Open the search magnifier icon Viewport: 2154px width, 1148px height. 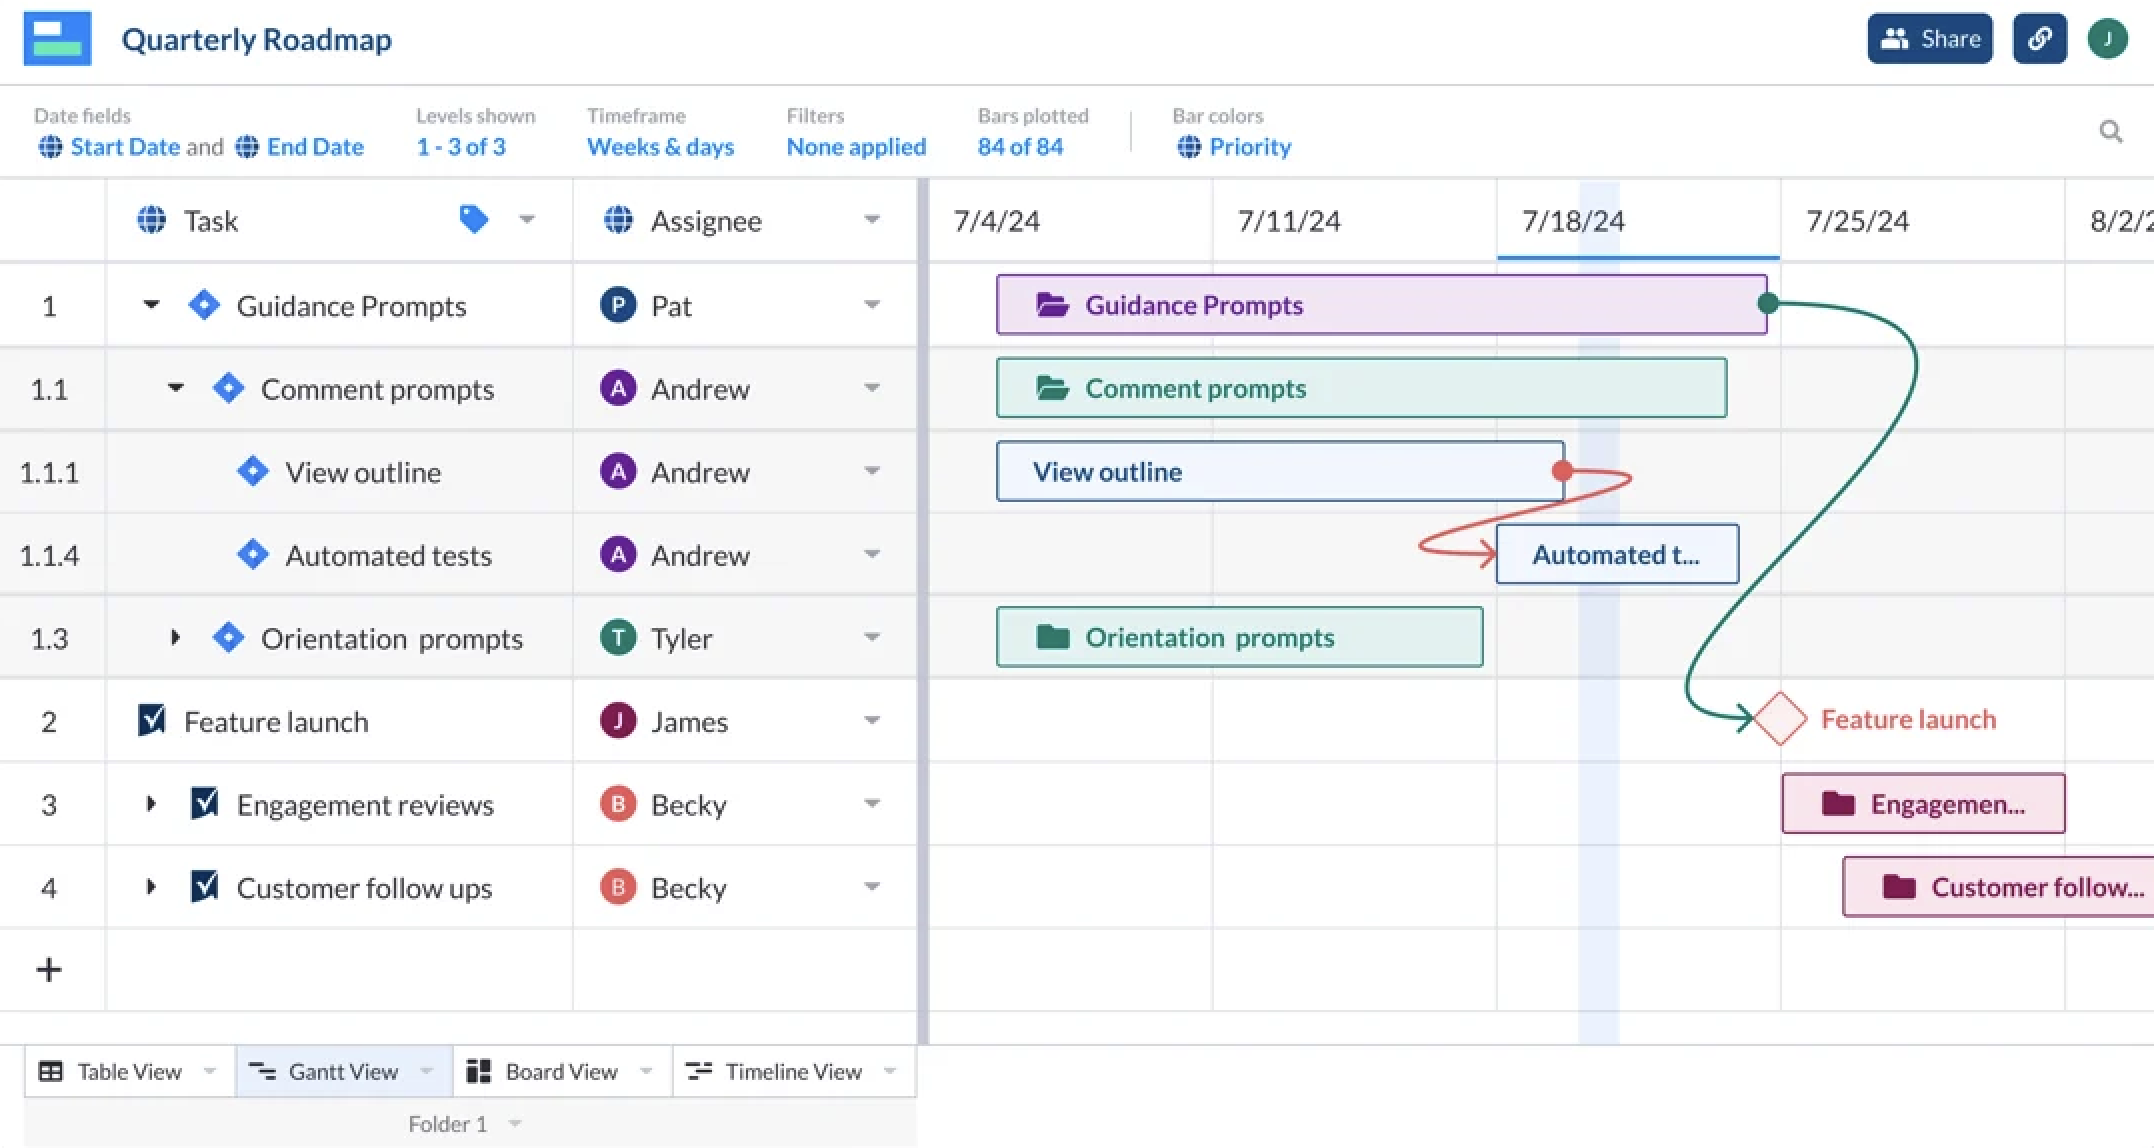tap(2111, 131)
